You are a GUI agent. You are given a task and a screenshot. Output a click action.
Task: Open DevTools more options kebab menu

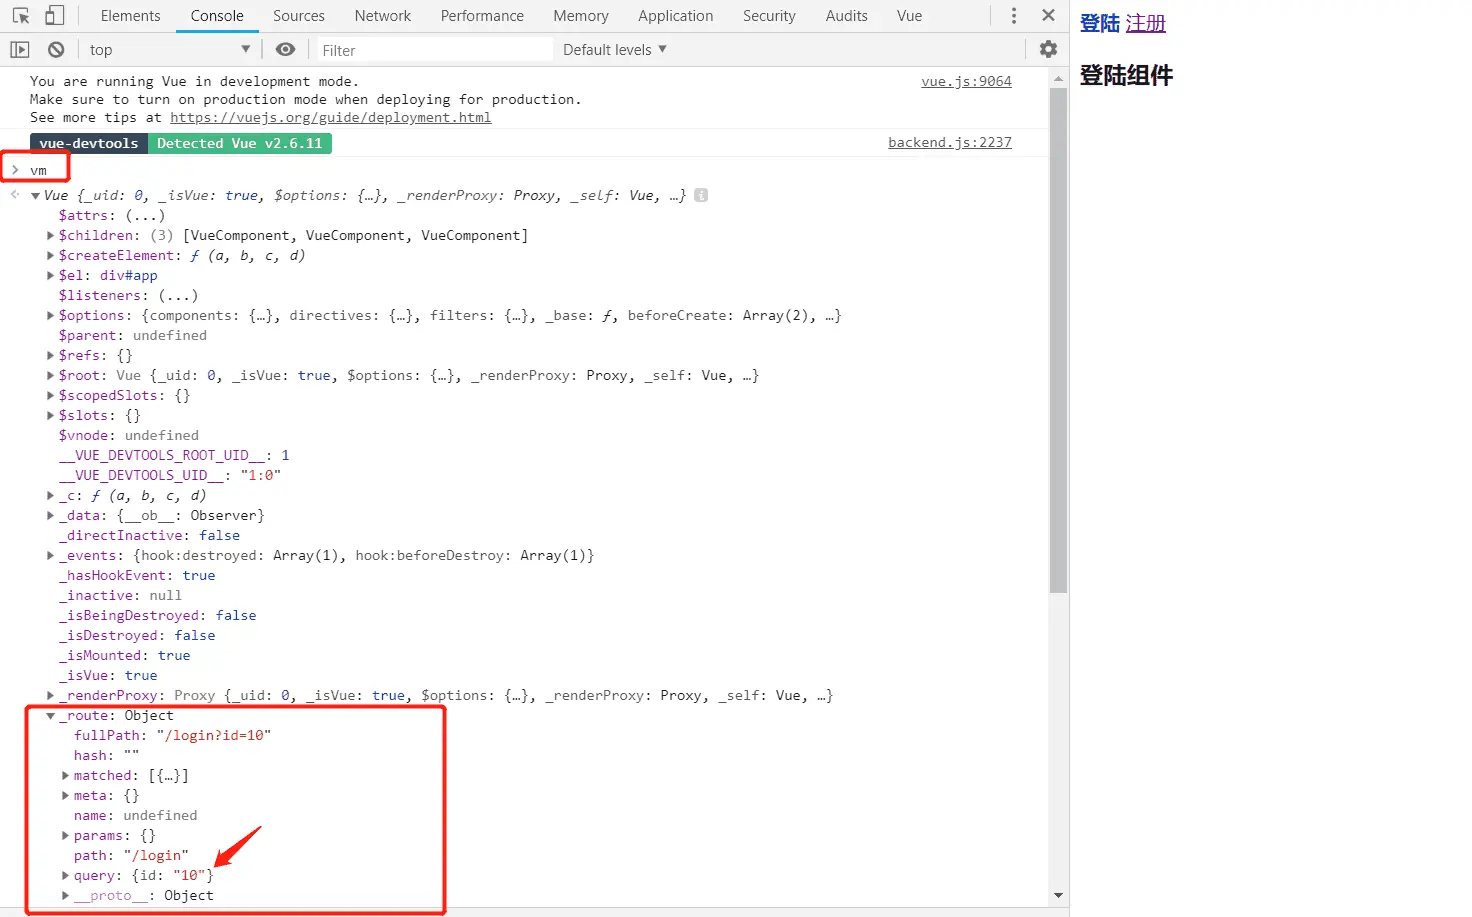click(1014, 16)
